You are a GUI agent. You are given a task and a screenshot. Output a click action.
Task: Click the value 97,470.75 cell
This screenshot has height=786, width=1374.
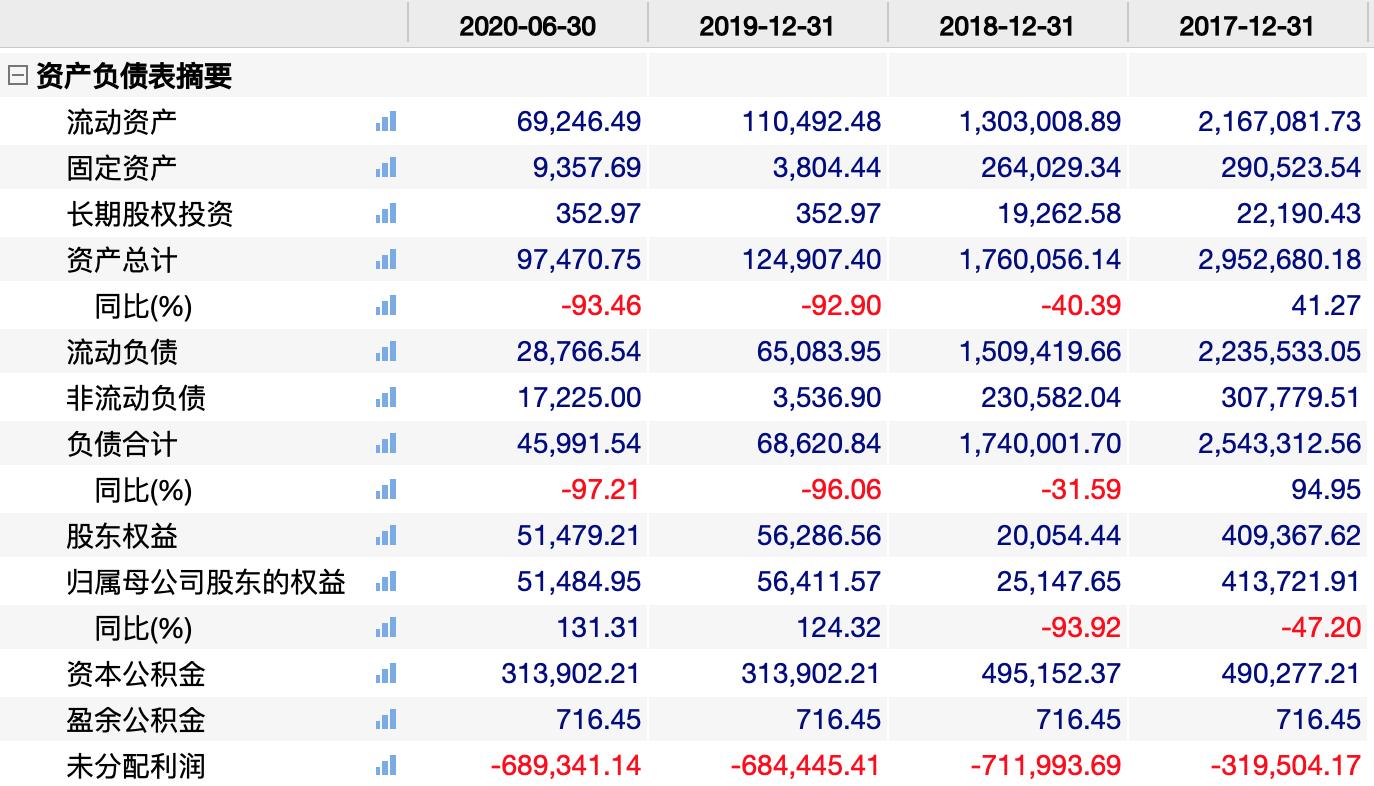pos(579,260)
